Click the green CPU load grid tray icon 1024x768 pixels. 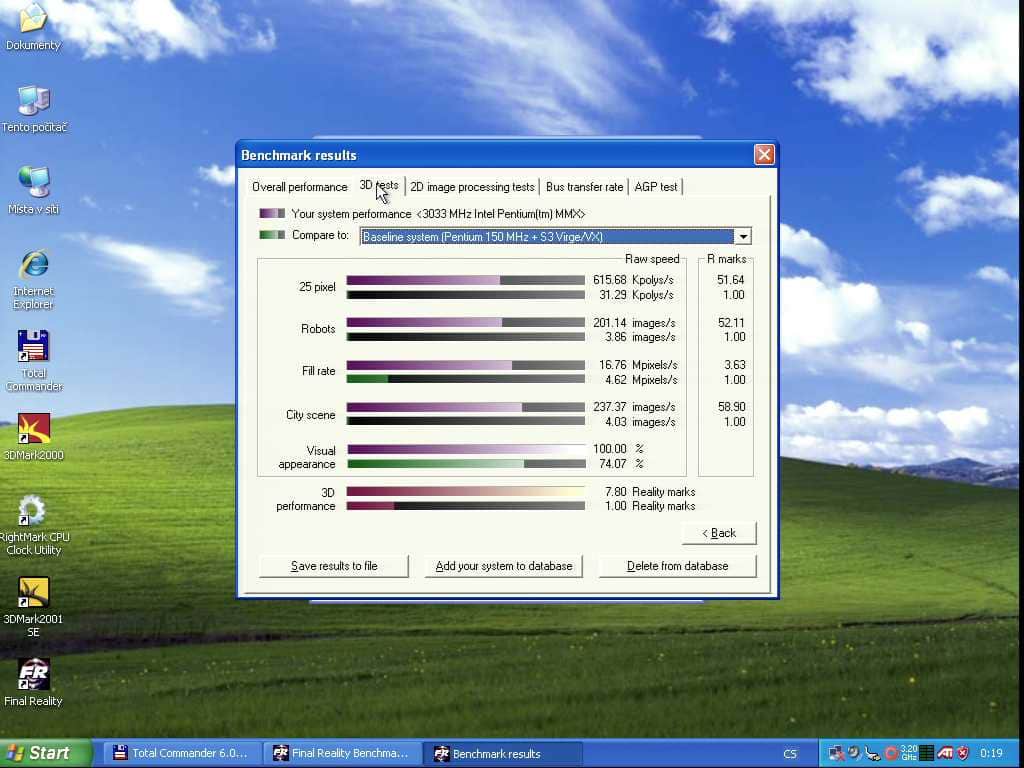926,753
